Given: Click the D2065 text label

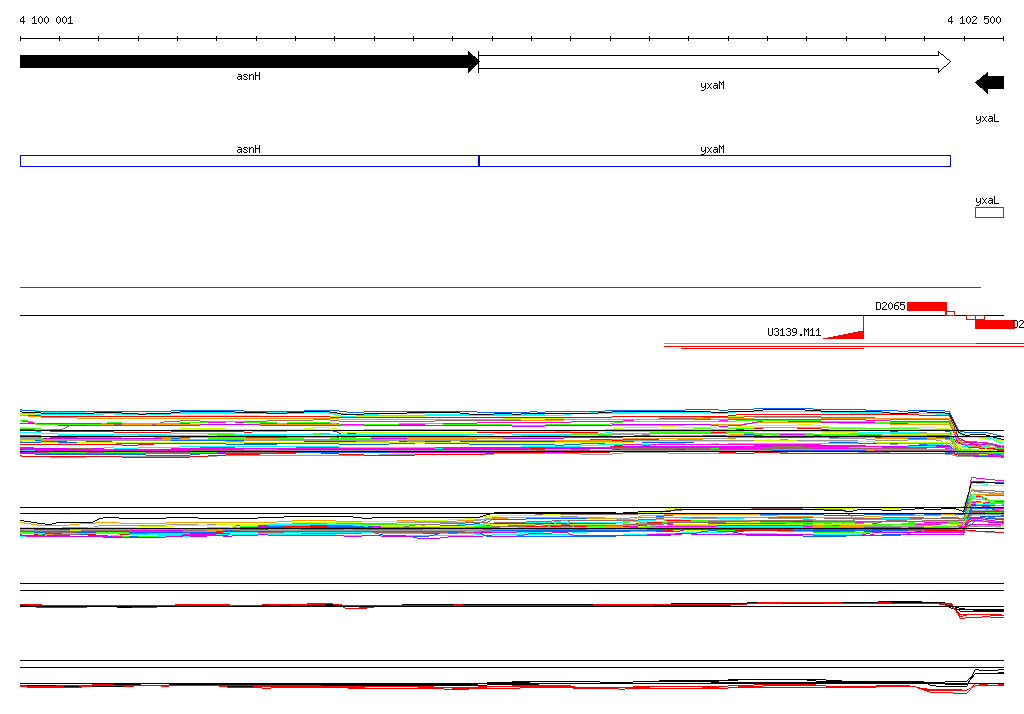Looking at the screenshot, I should [x=890, y=307].
